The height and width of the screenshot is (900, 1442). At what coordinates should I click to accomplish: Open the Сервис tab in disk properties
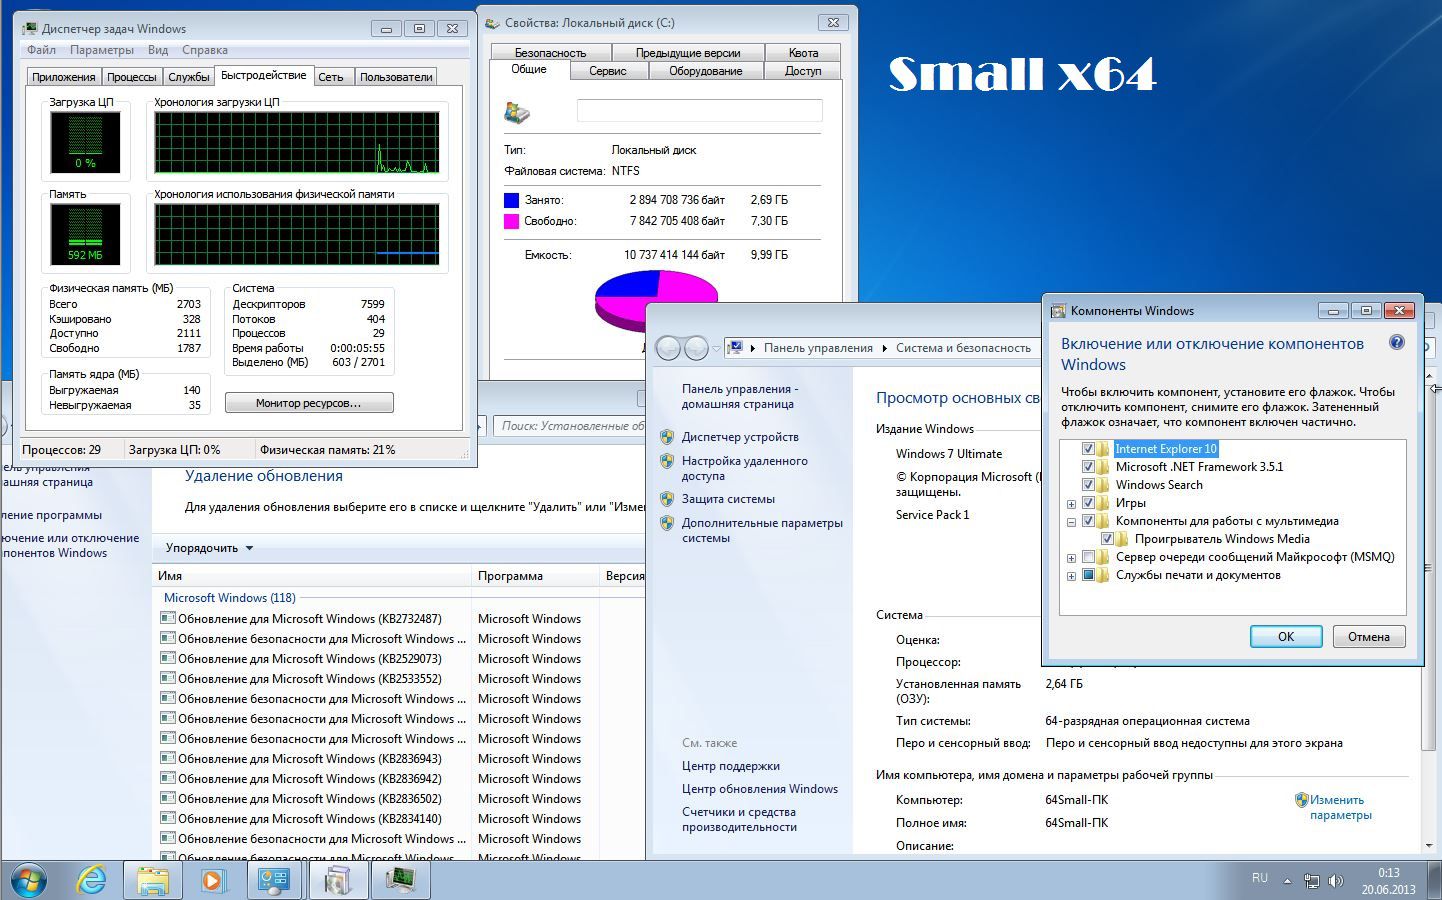(x=608, y=71)
